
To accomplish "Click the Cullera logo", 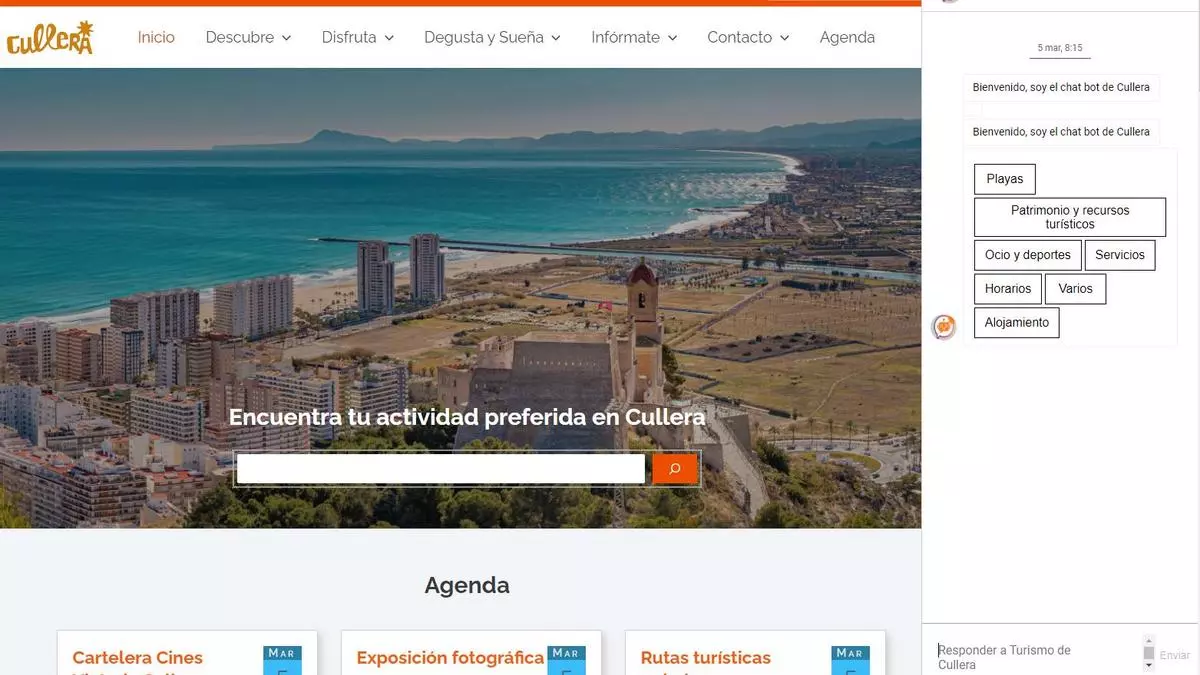I will [x=50, y=38].
